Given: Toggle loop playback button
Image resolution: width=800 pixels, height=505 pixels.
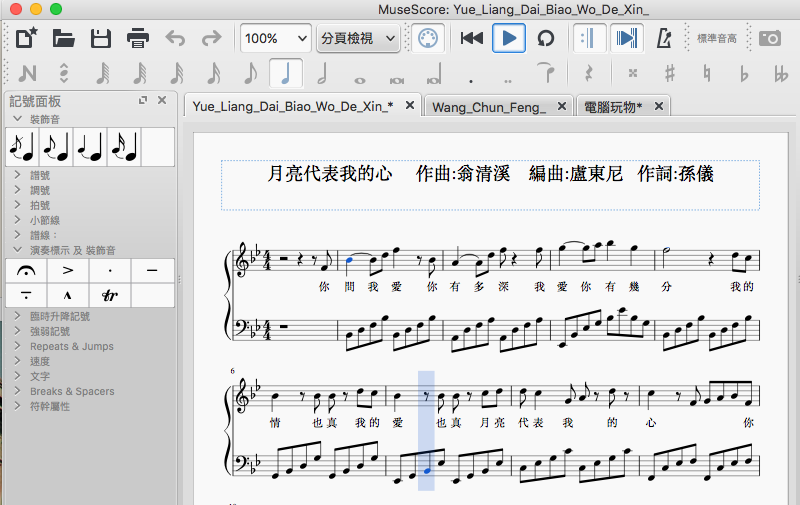Looking at the screenshot, I should pos(545,39).
